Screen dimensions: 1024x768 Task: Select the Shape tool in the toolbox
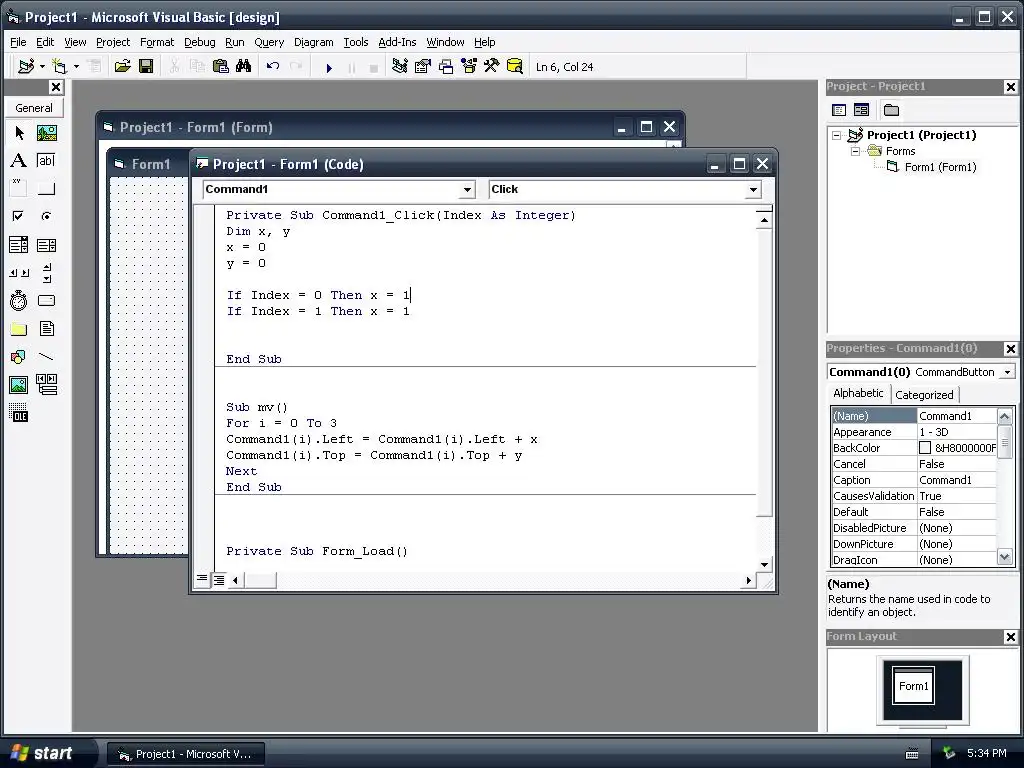click(19, 357)
